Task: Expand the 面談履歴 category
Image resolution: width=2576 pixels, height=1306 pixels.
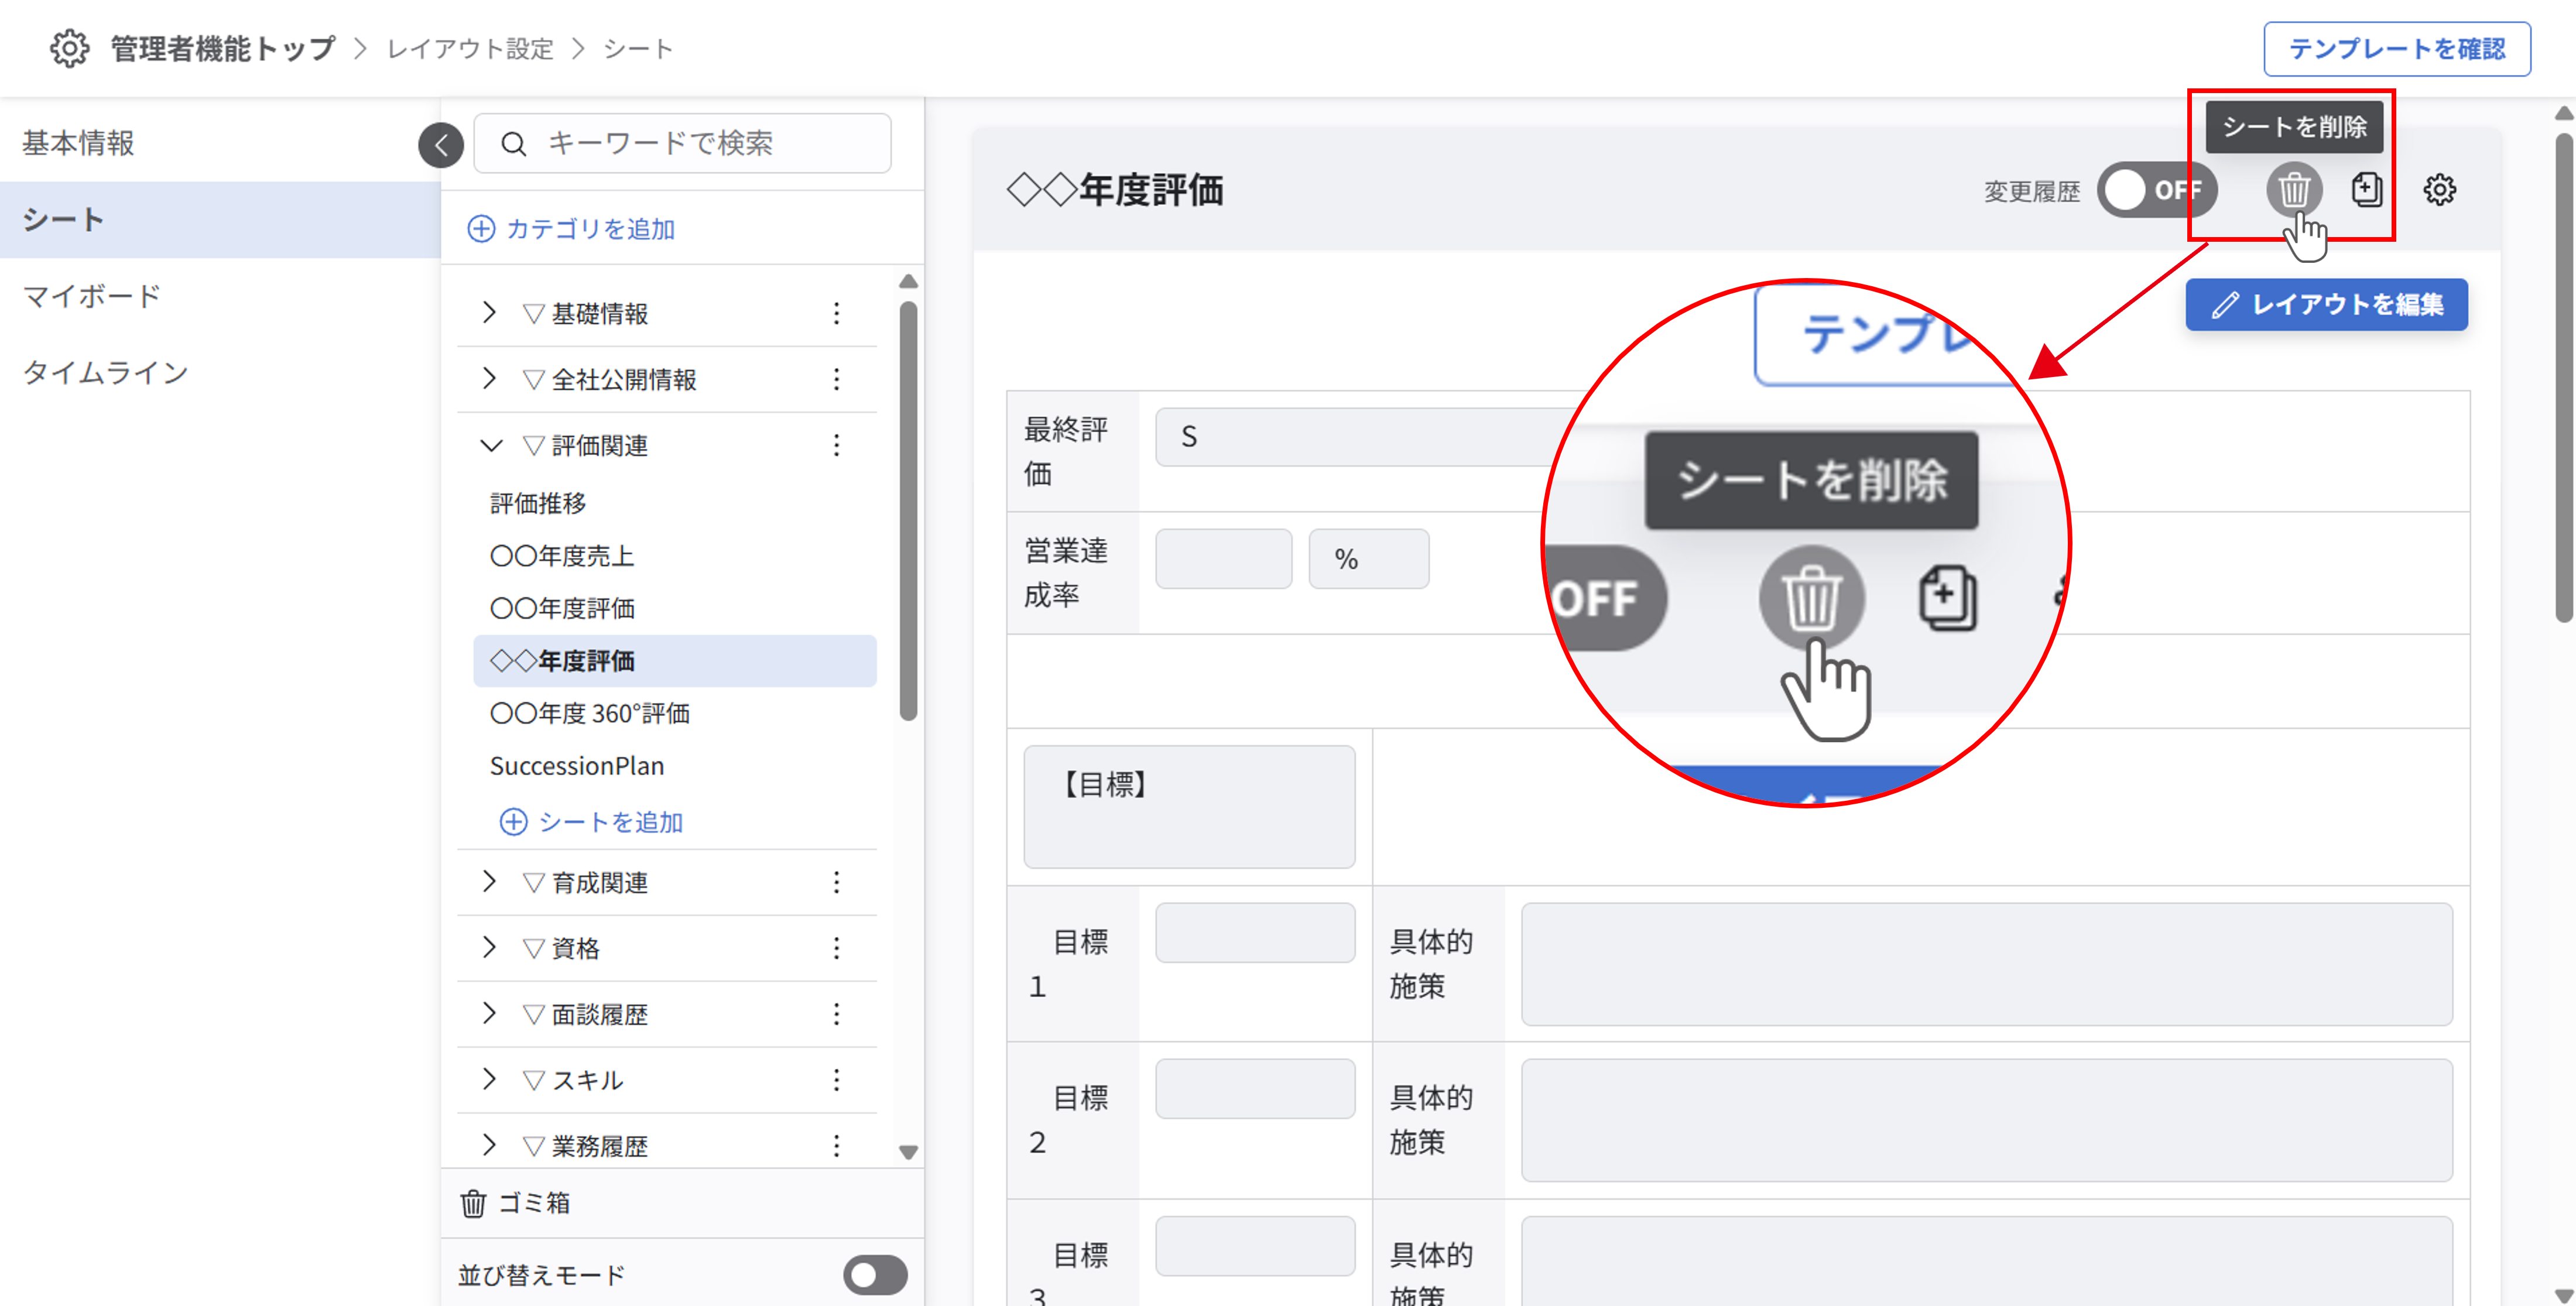Action: point(489,1014)
